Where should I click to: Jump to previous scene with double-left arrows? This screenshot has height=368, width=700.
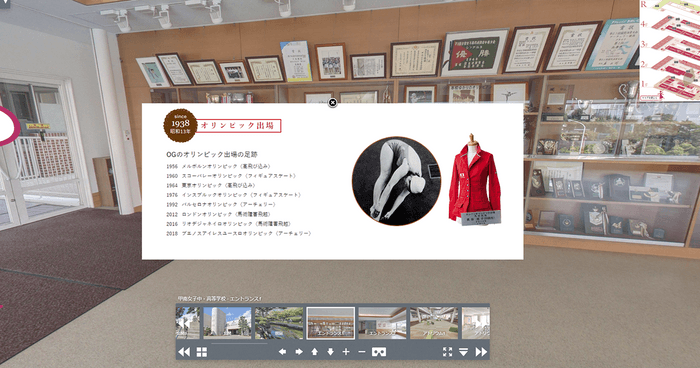[184, 352]
